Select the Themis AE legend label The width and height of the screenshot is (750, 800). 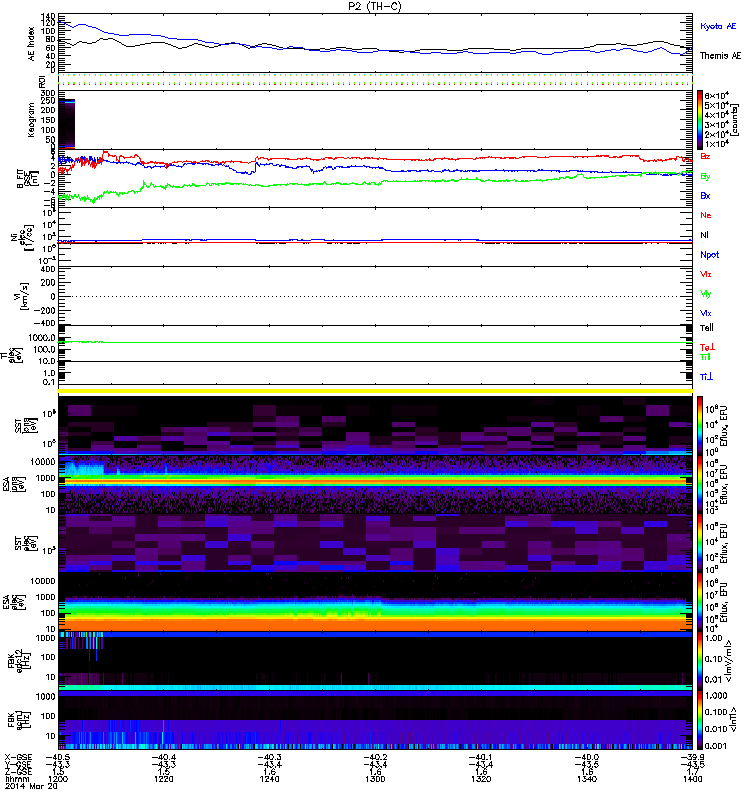(718, 57)
